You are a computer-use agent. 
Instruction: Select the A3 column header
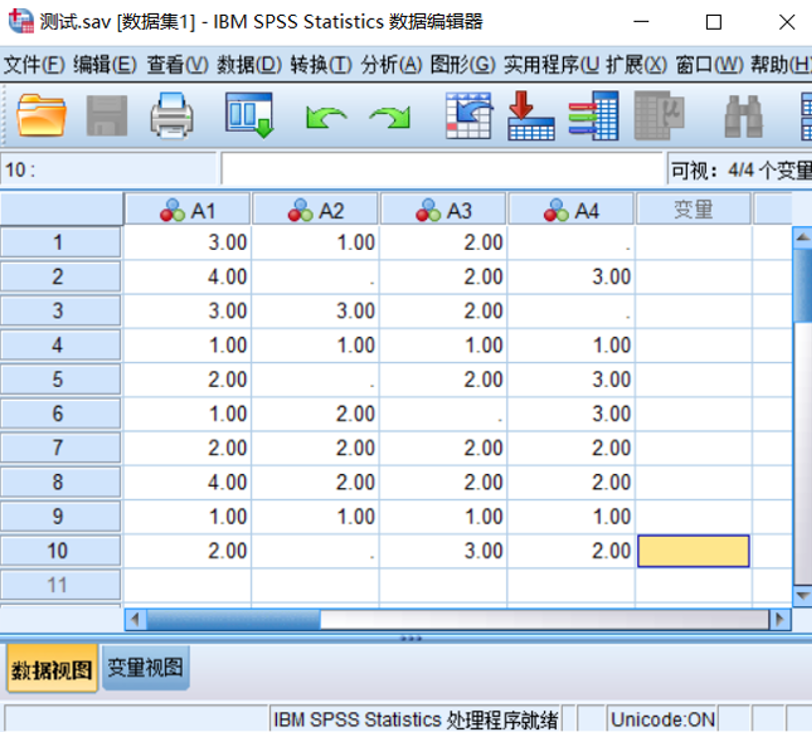pyautogui.click(x=443, y=210)
